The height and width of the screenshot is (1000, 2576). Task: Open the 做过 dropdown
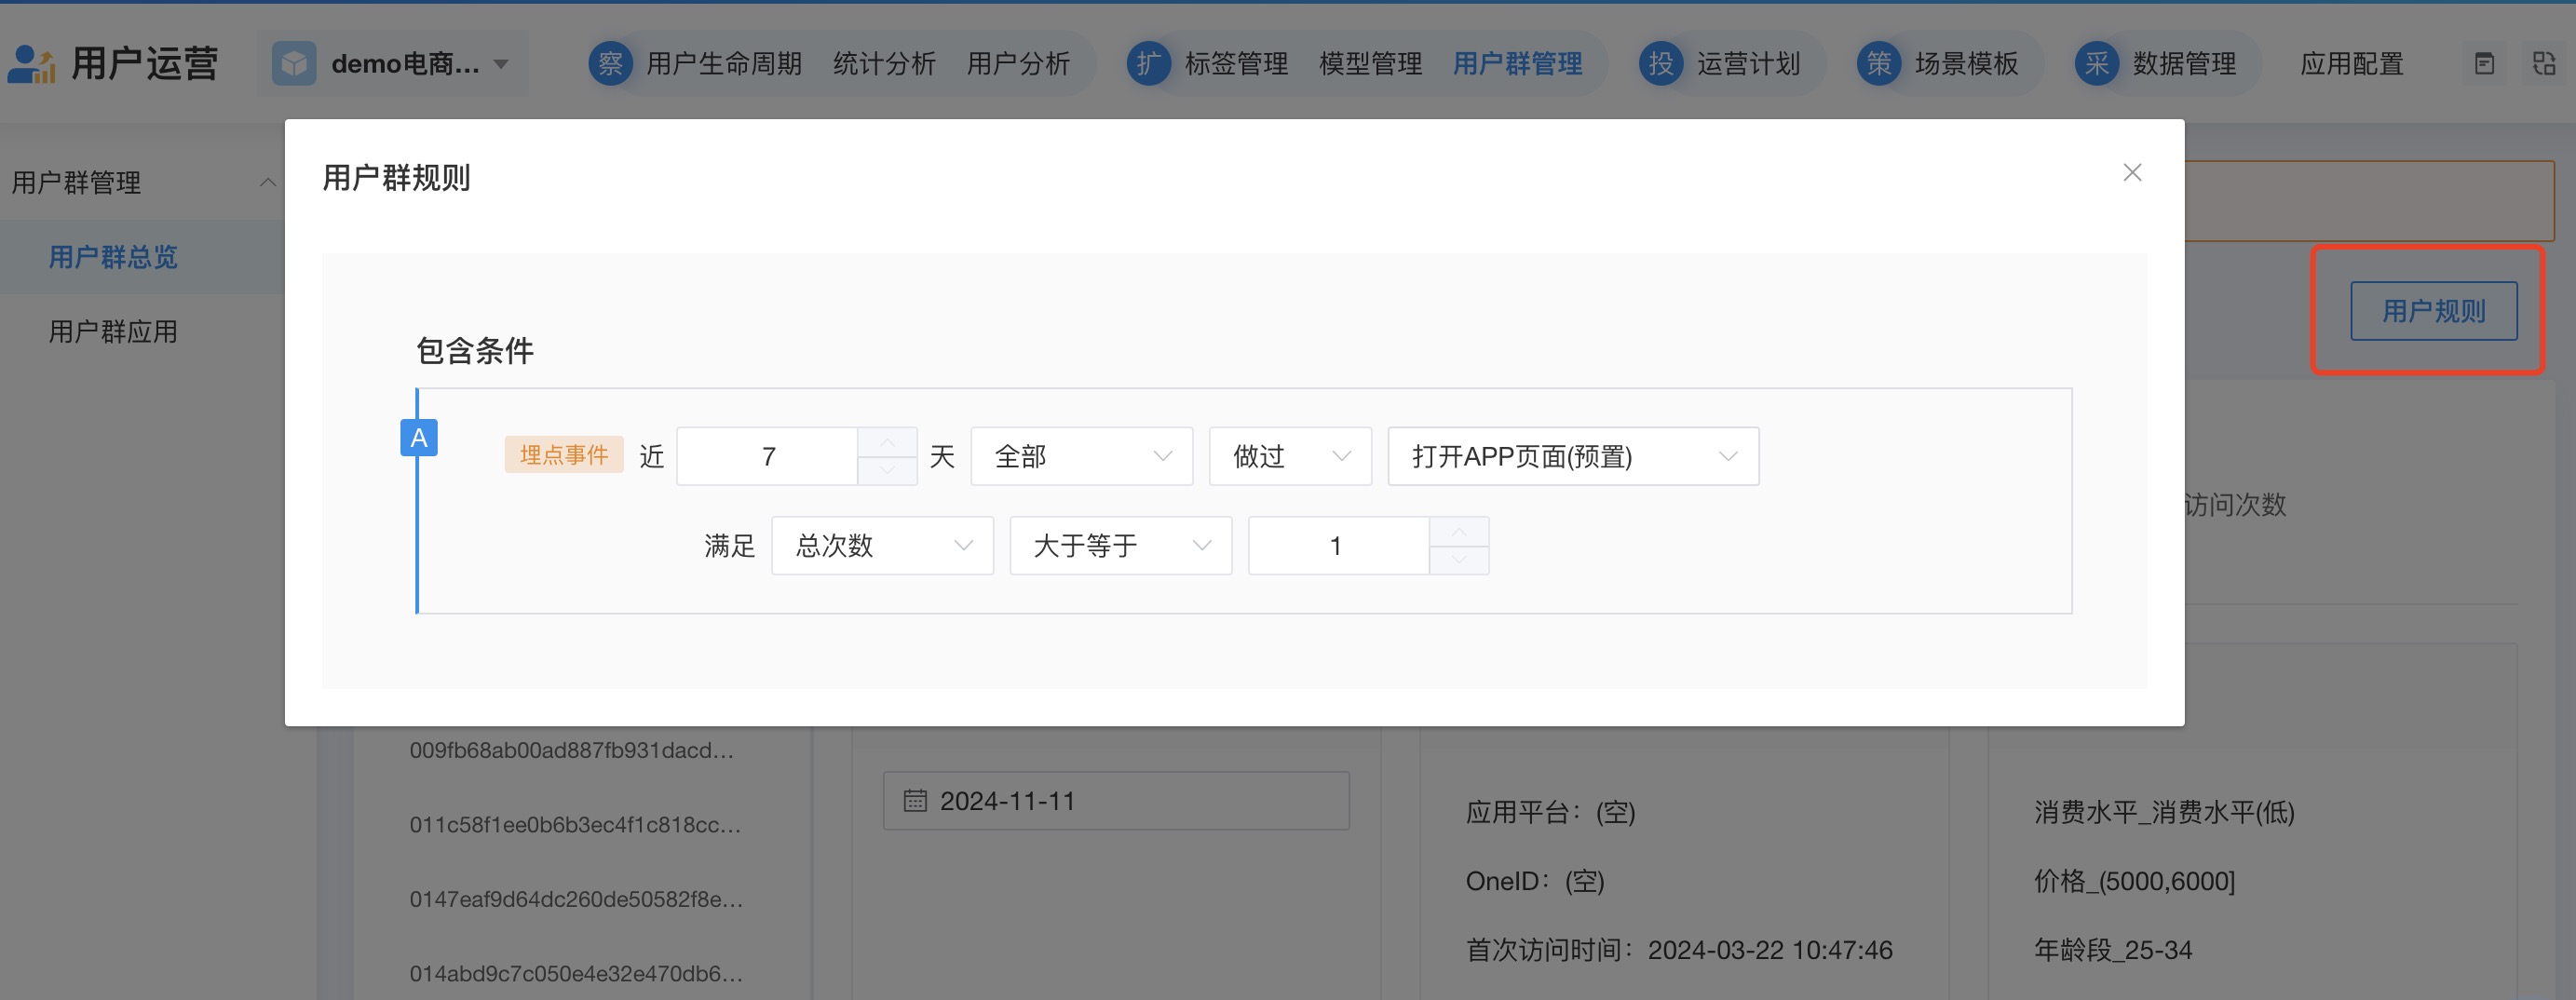click(x=1290, y=457)
